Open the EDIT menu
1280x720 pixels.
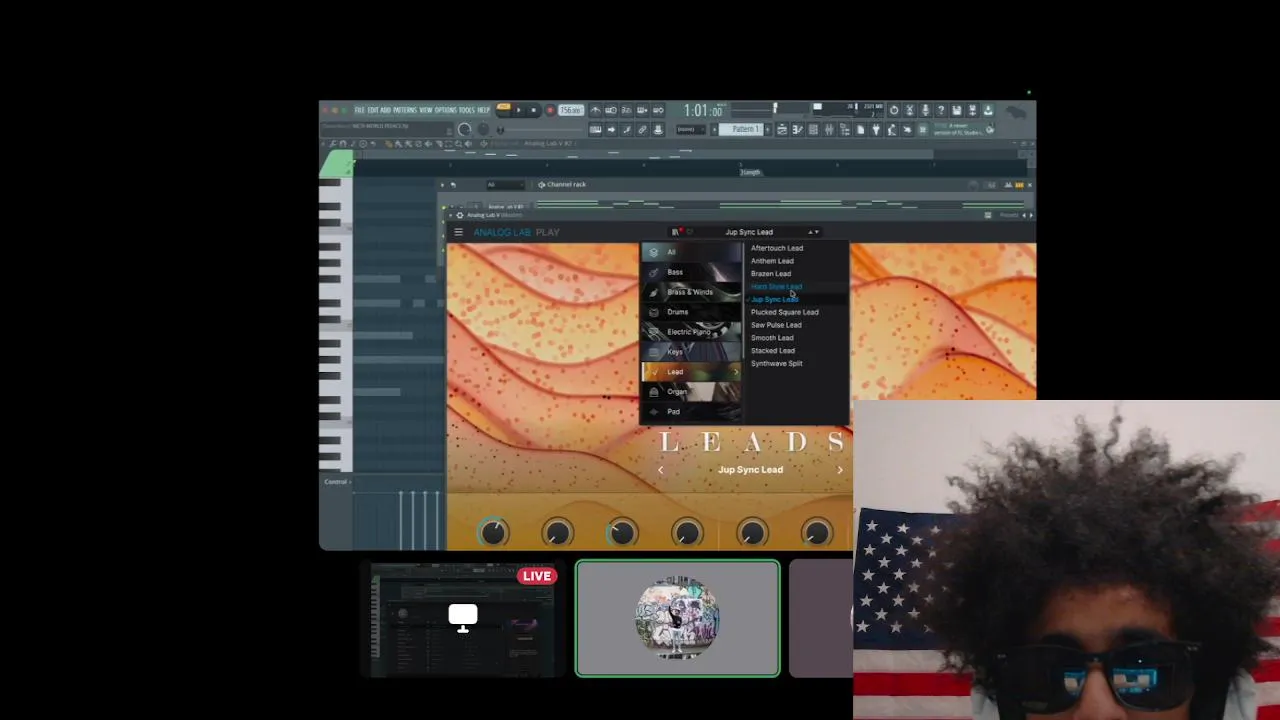(372, 110)
